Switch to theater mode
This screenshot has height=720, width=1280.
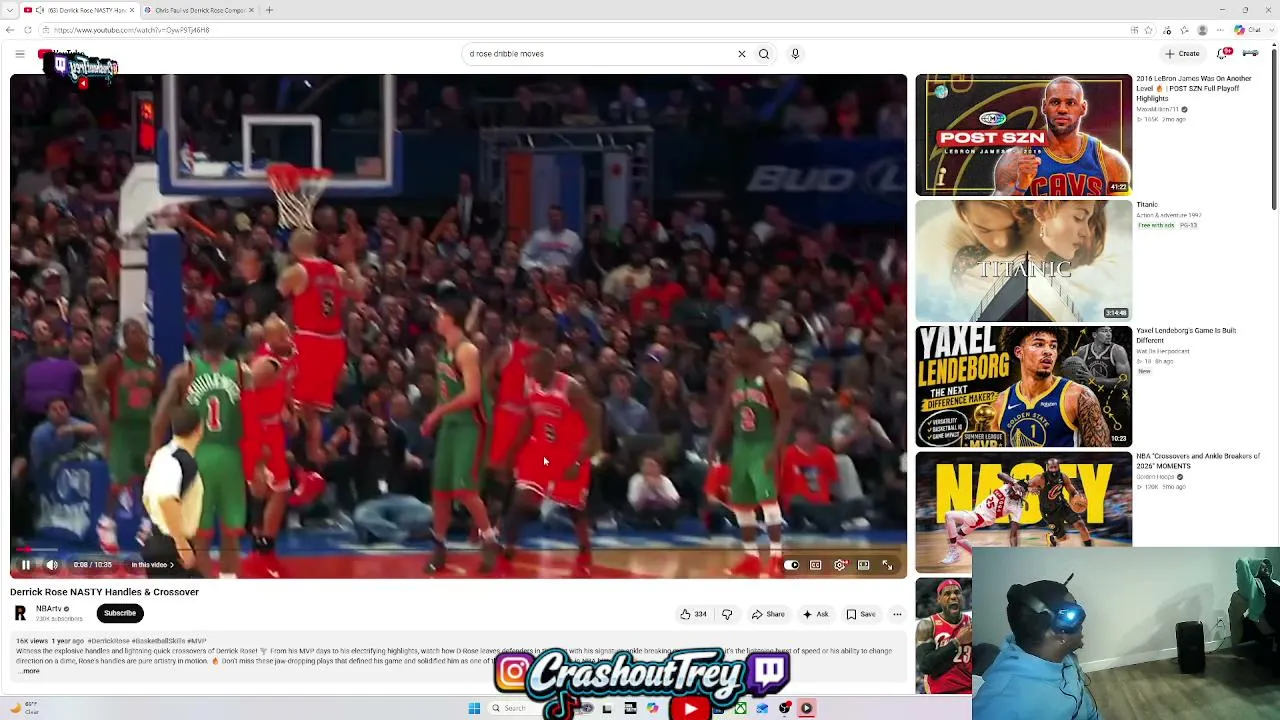[x=864, y=565]
